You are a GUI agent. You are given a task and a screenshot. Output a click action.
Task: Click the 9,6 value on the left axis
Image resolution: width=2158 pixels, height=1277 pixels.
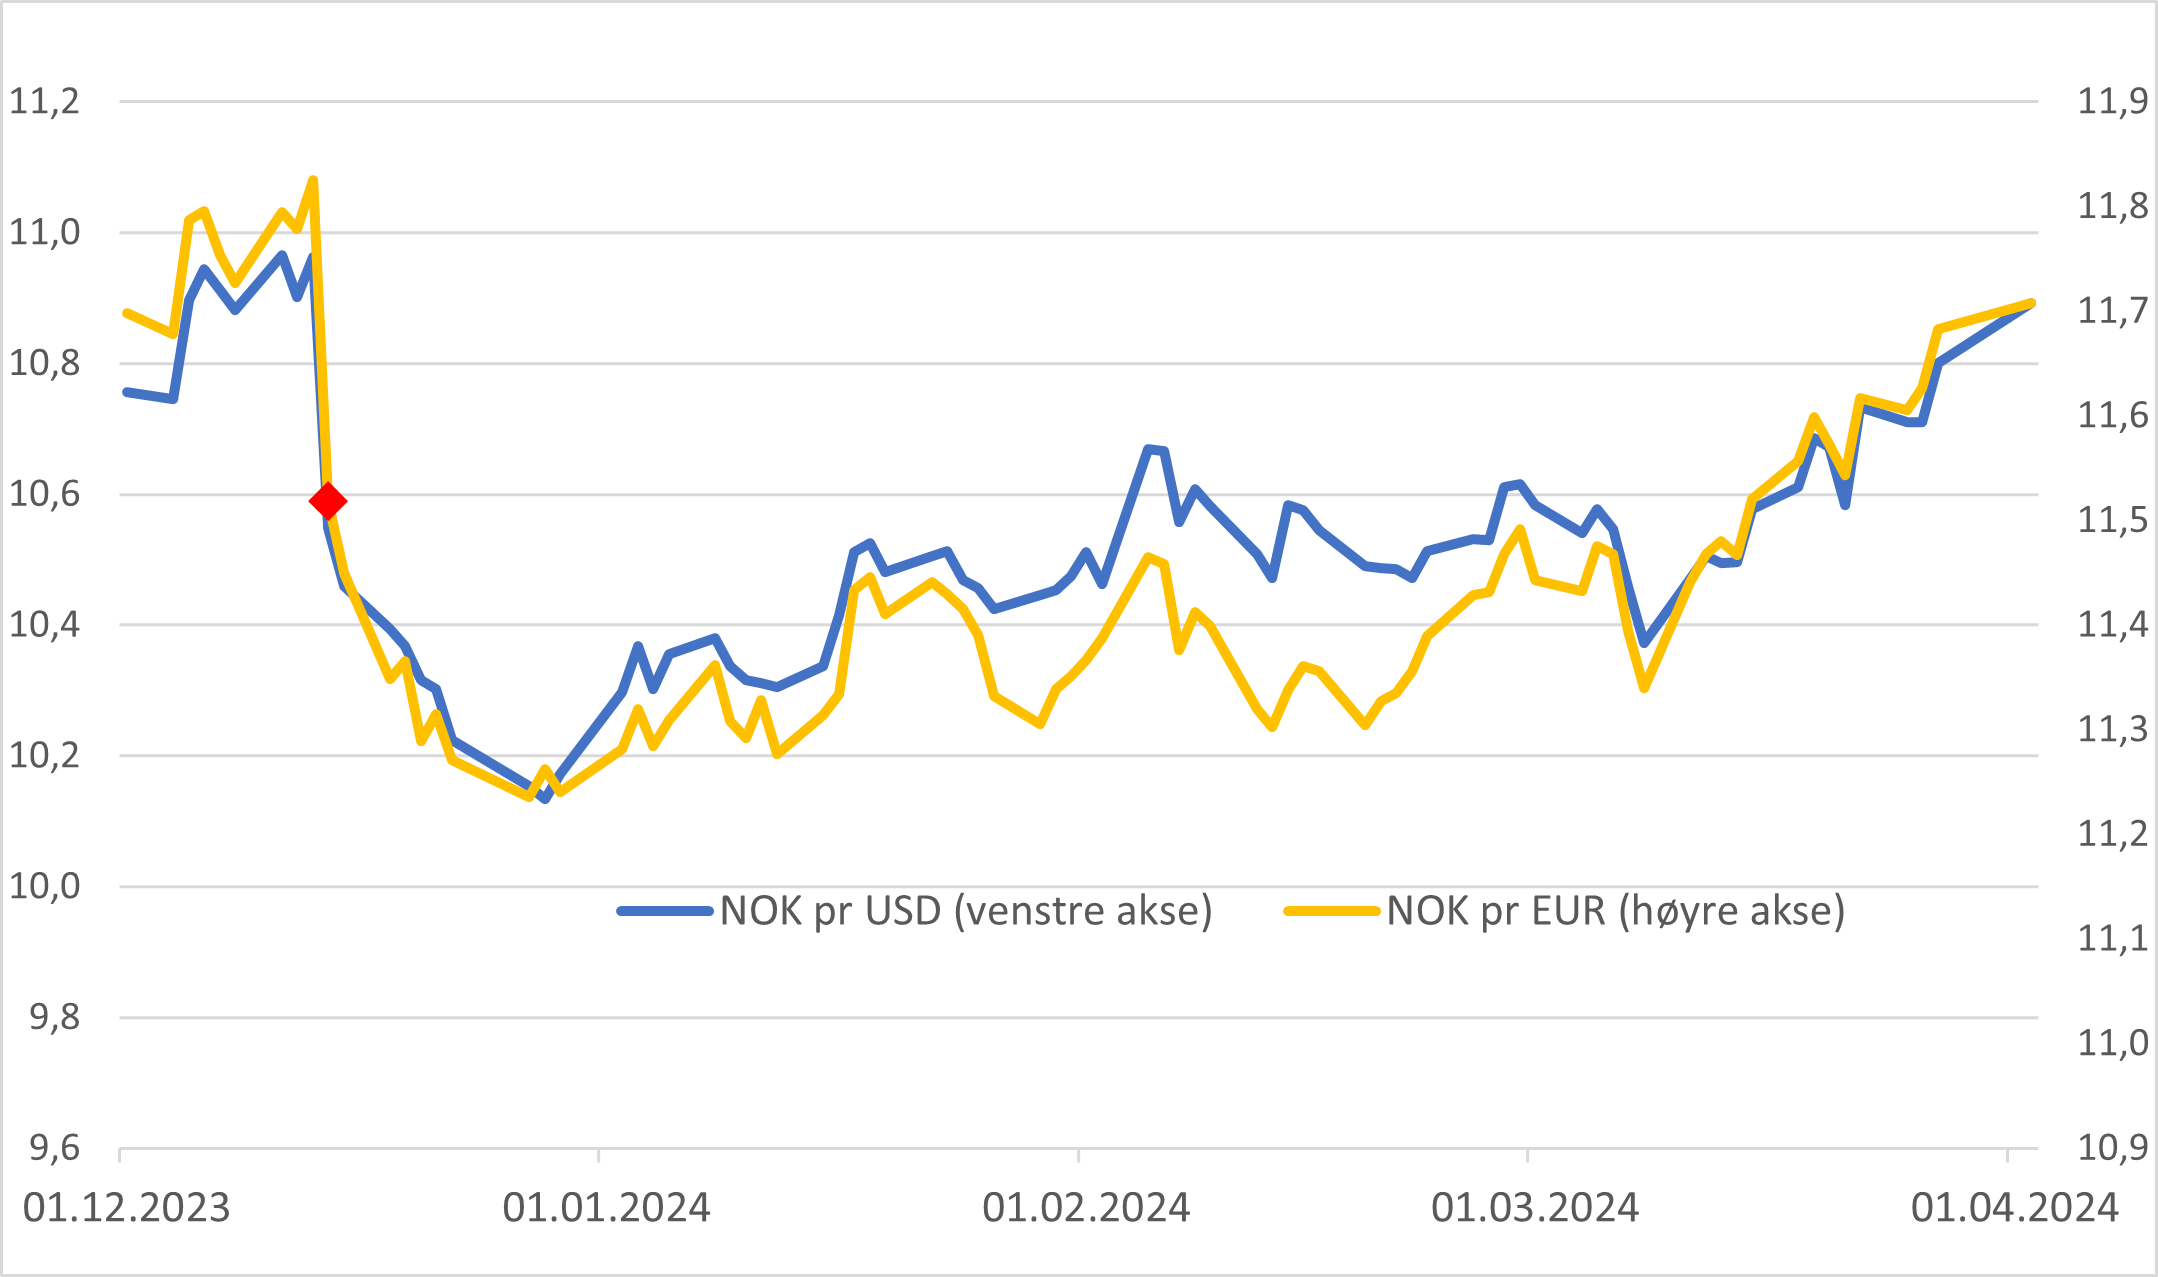55,1148
